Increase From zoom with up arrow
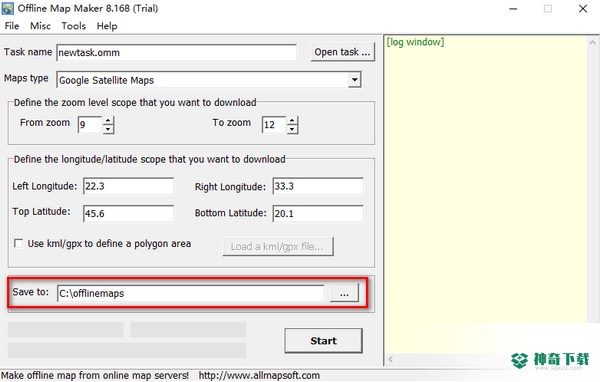 coord(108,121)
